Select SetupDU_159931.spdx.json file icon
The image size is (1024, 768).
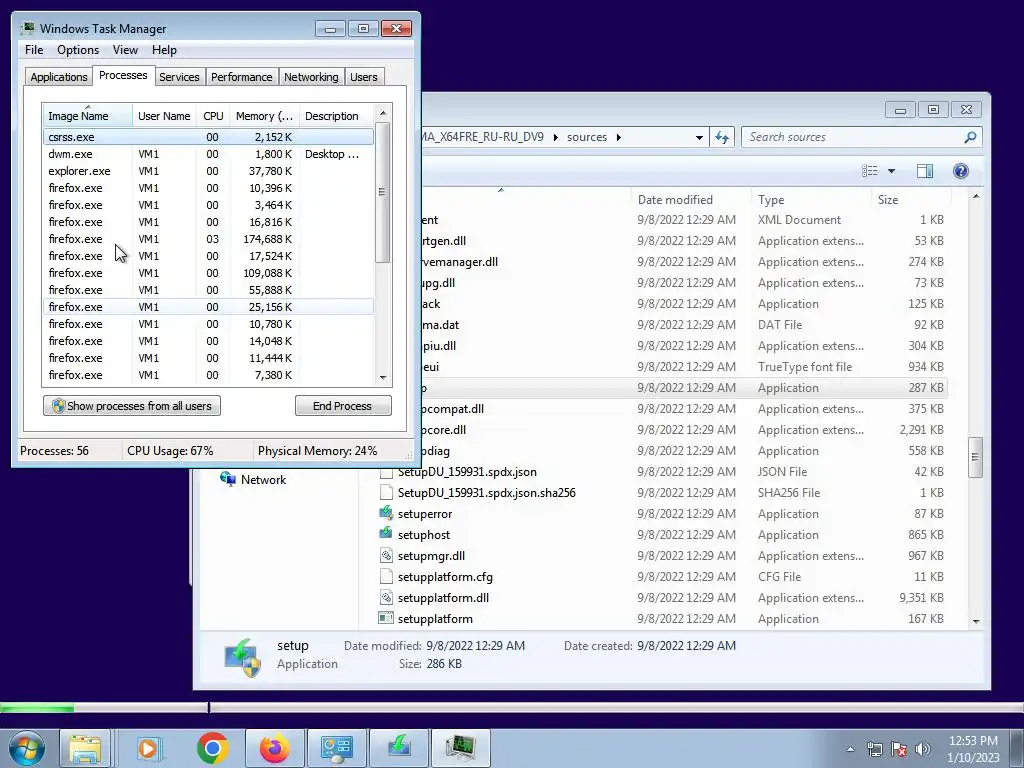tap(386, 472)
